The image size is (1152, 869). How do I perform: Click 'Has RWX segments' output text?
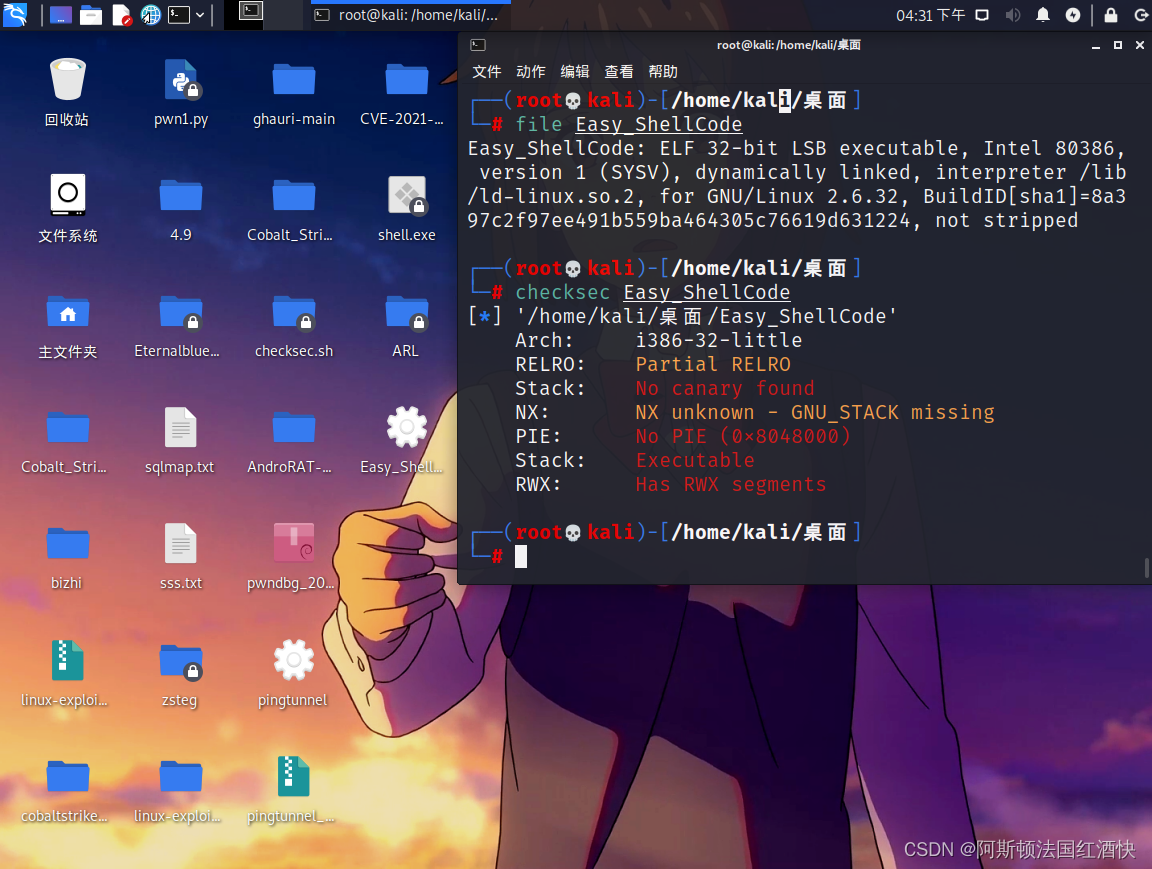730,484
